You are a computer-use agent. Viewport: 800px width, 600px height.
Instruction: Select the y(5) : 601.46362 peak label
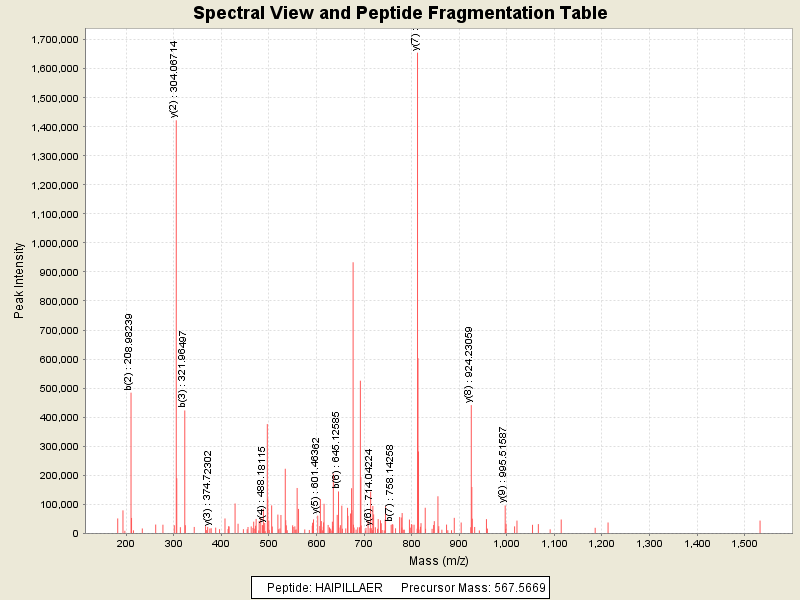(x=316, y=475)
